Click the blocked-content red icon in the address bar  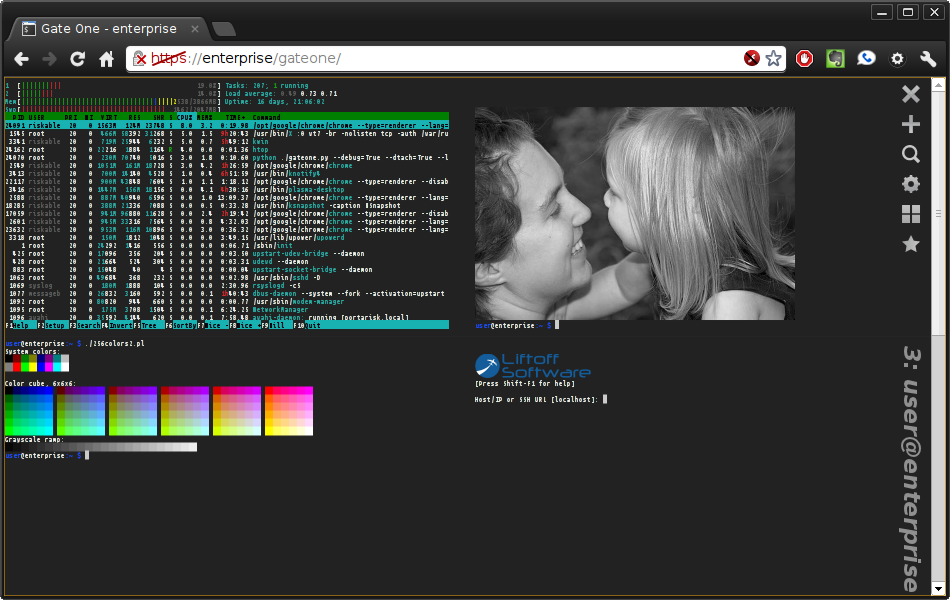click(x=752, y=58)
